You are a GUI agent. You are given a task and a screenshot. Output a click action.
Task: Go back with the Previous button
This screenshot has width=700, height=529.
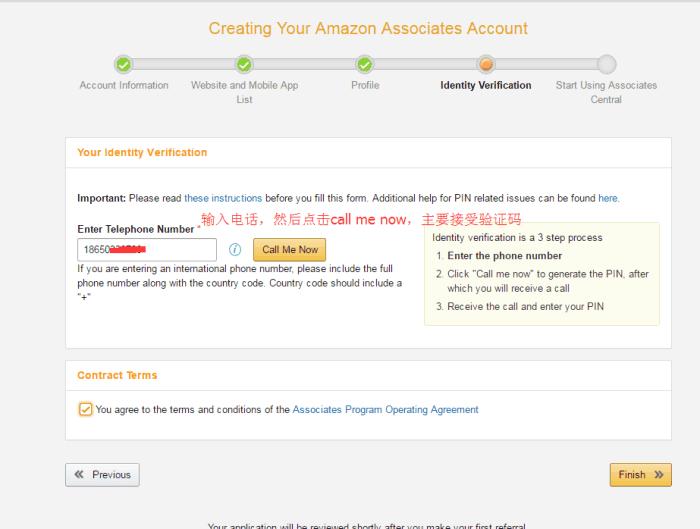pyautogui.click(x=102, y=475)
